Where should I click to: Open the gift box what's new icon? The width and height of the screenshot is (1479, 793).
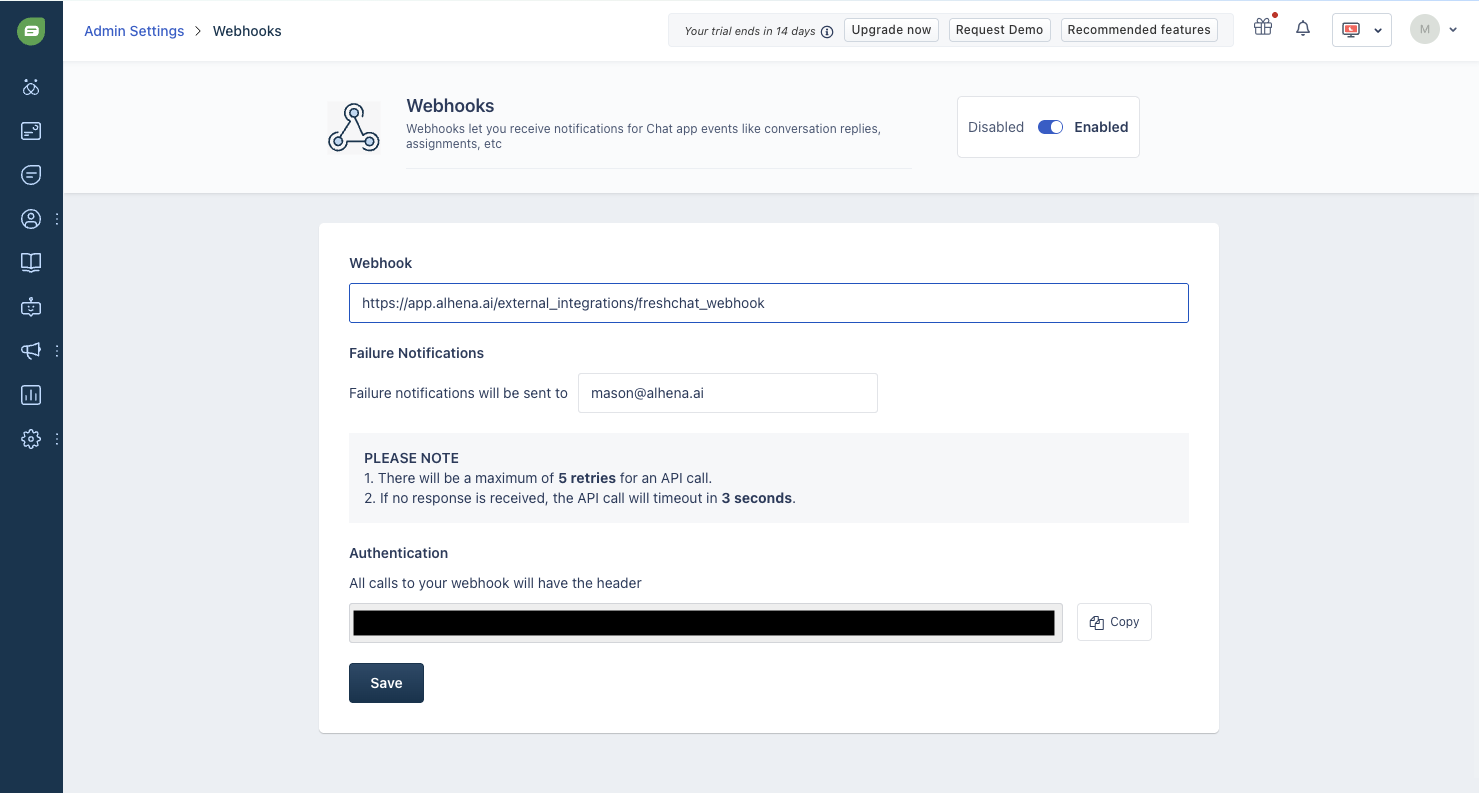[1263, 28]
